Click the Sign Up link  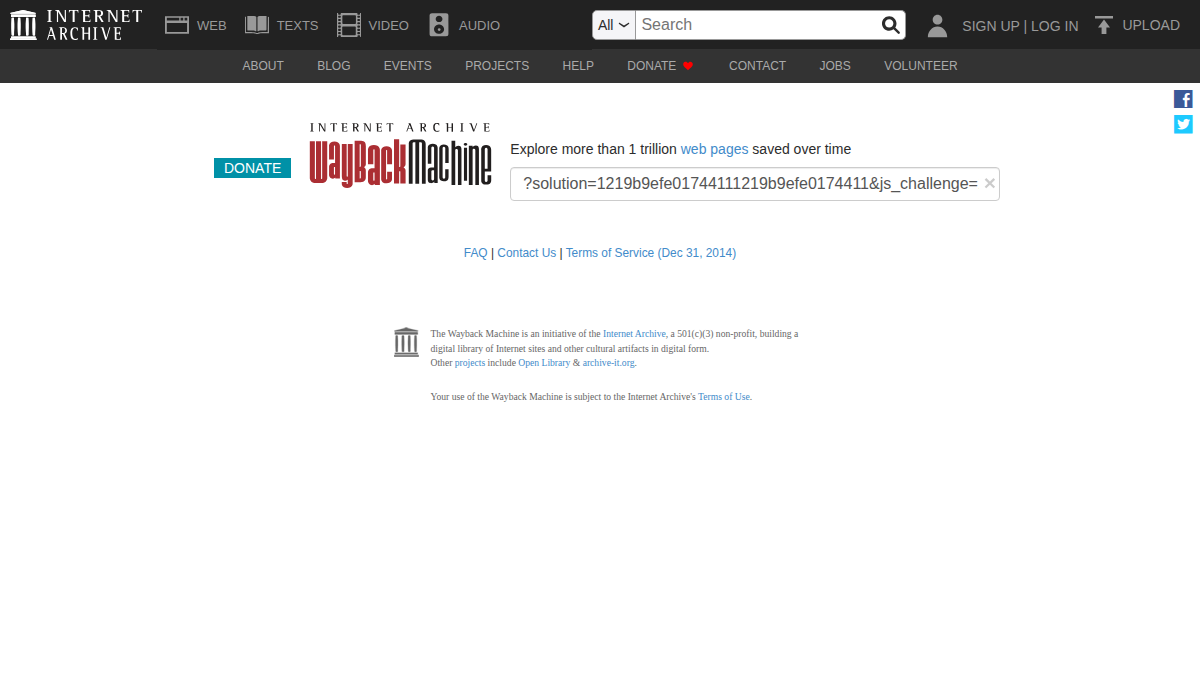coord(991,26)
